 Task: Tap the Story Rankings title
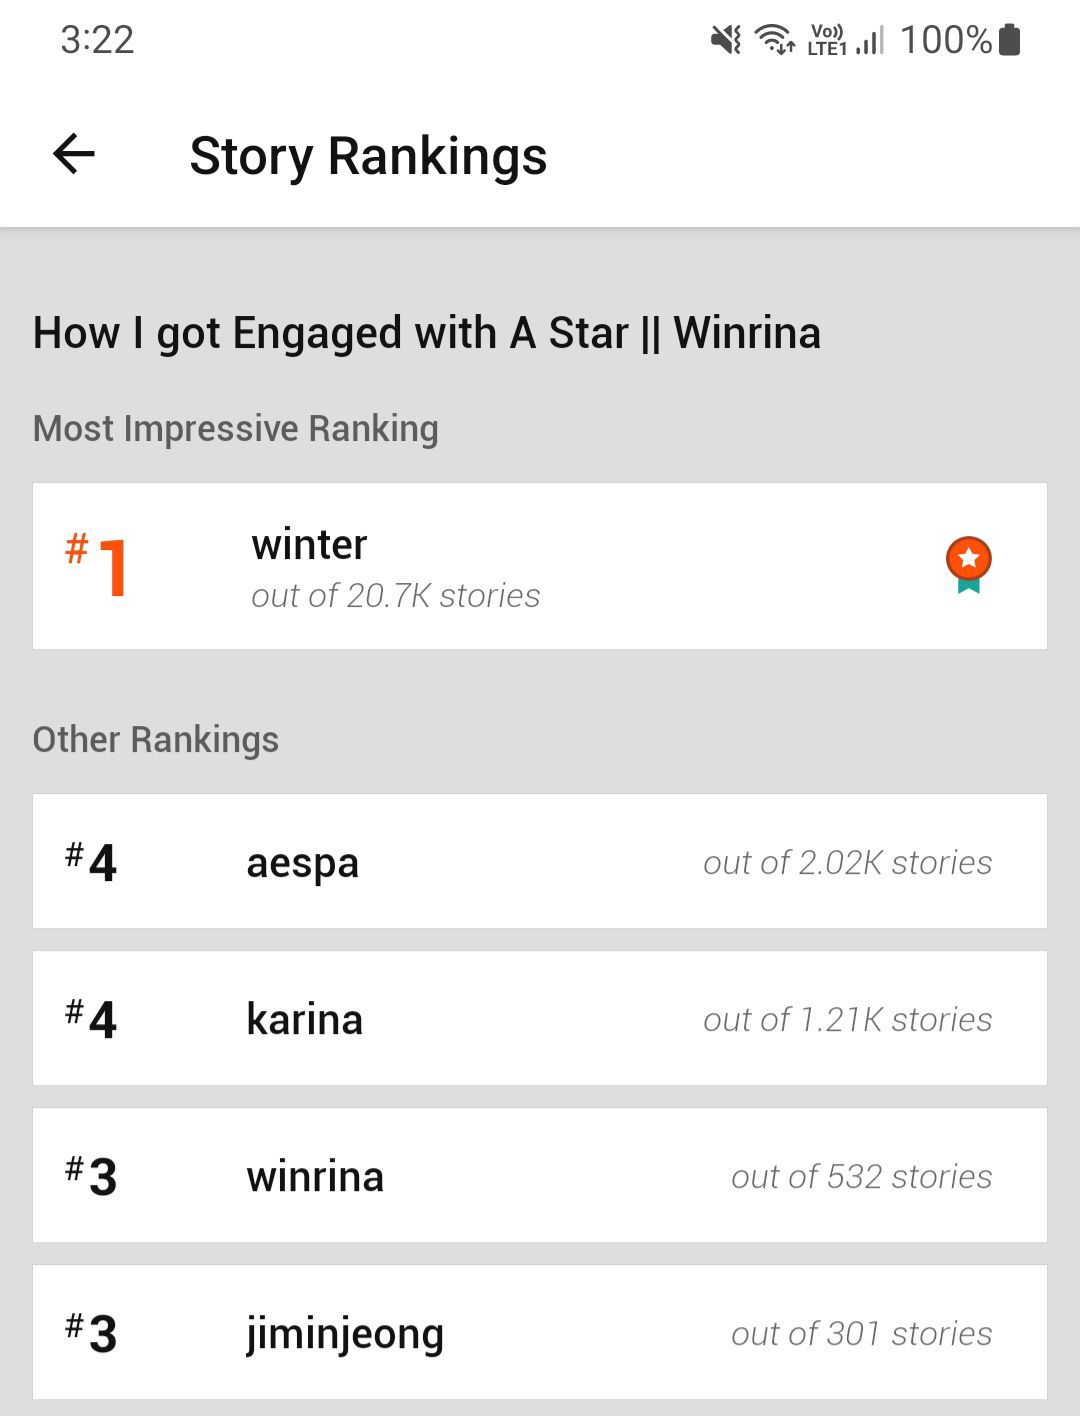[368, 157]
